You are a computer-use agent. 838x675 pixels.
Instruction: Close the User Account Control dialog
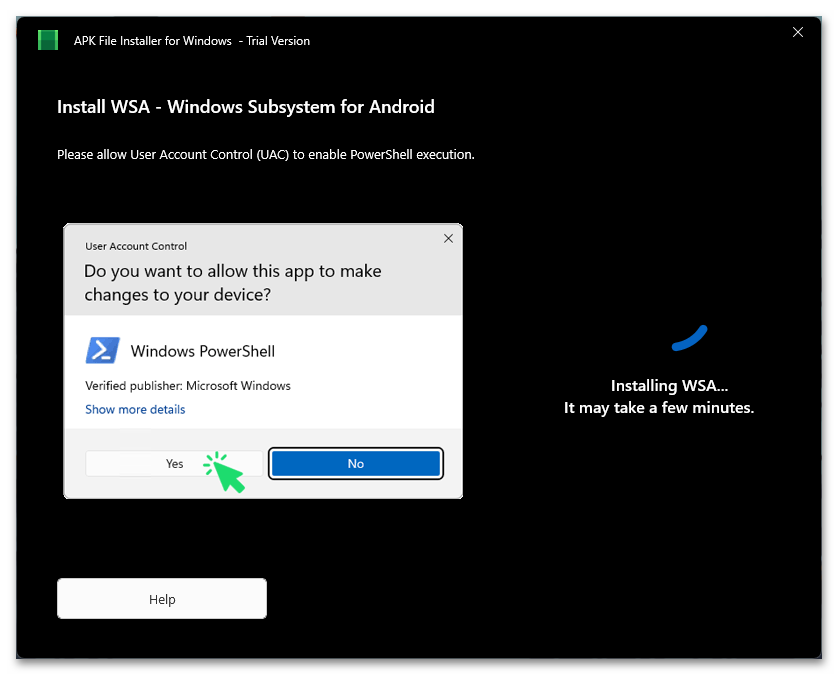(x=448, y=238)
